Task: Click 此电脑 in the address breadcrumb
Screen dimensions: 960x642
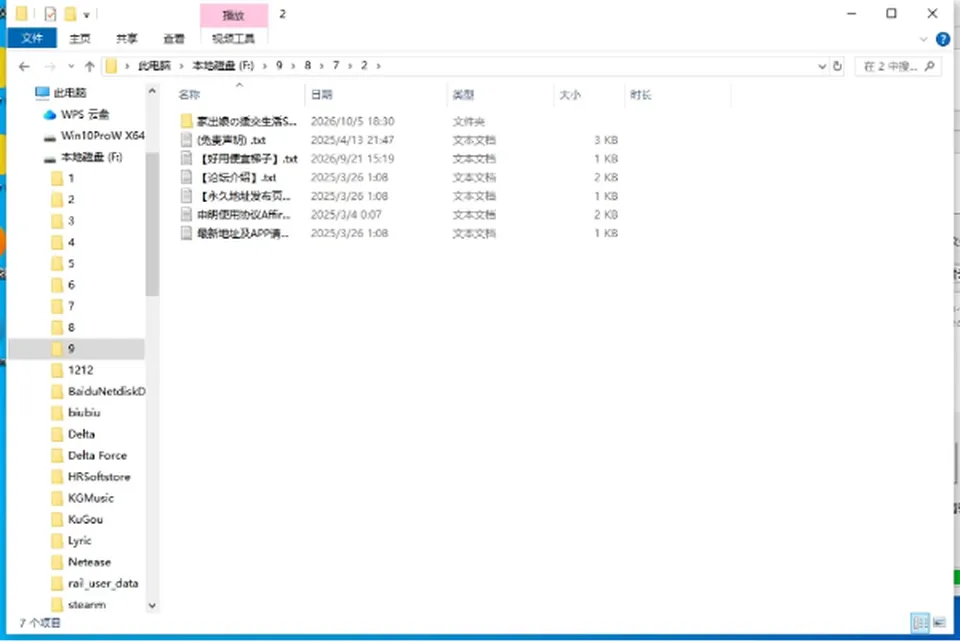Action: point(154,65)
